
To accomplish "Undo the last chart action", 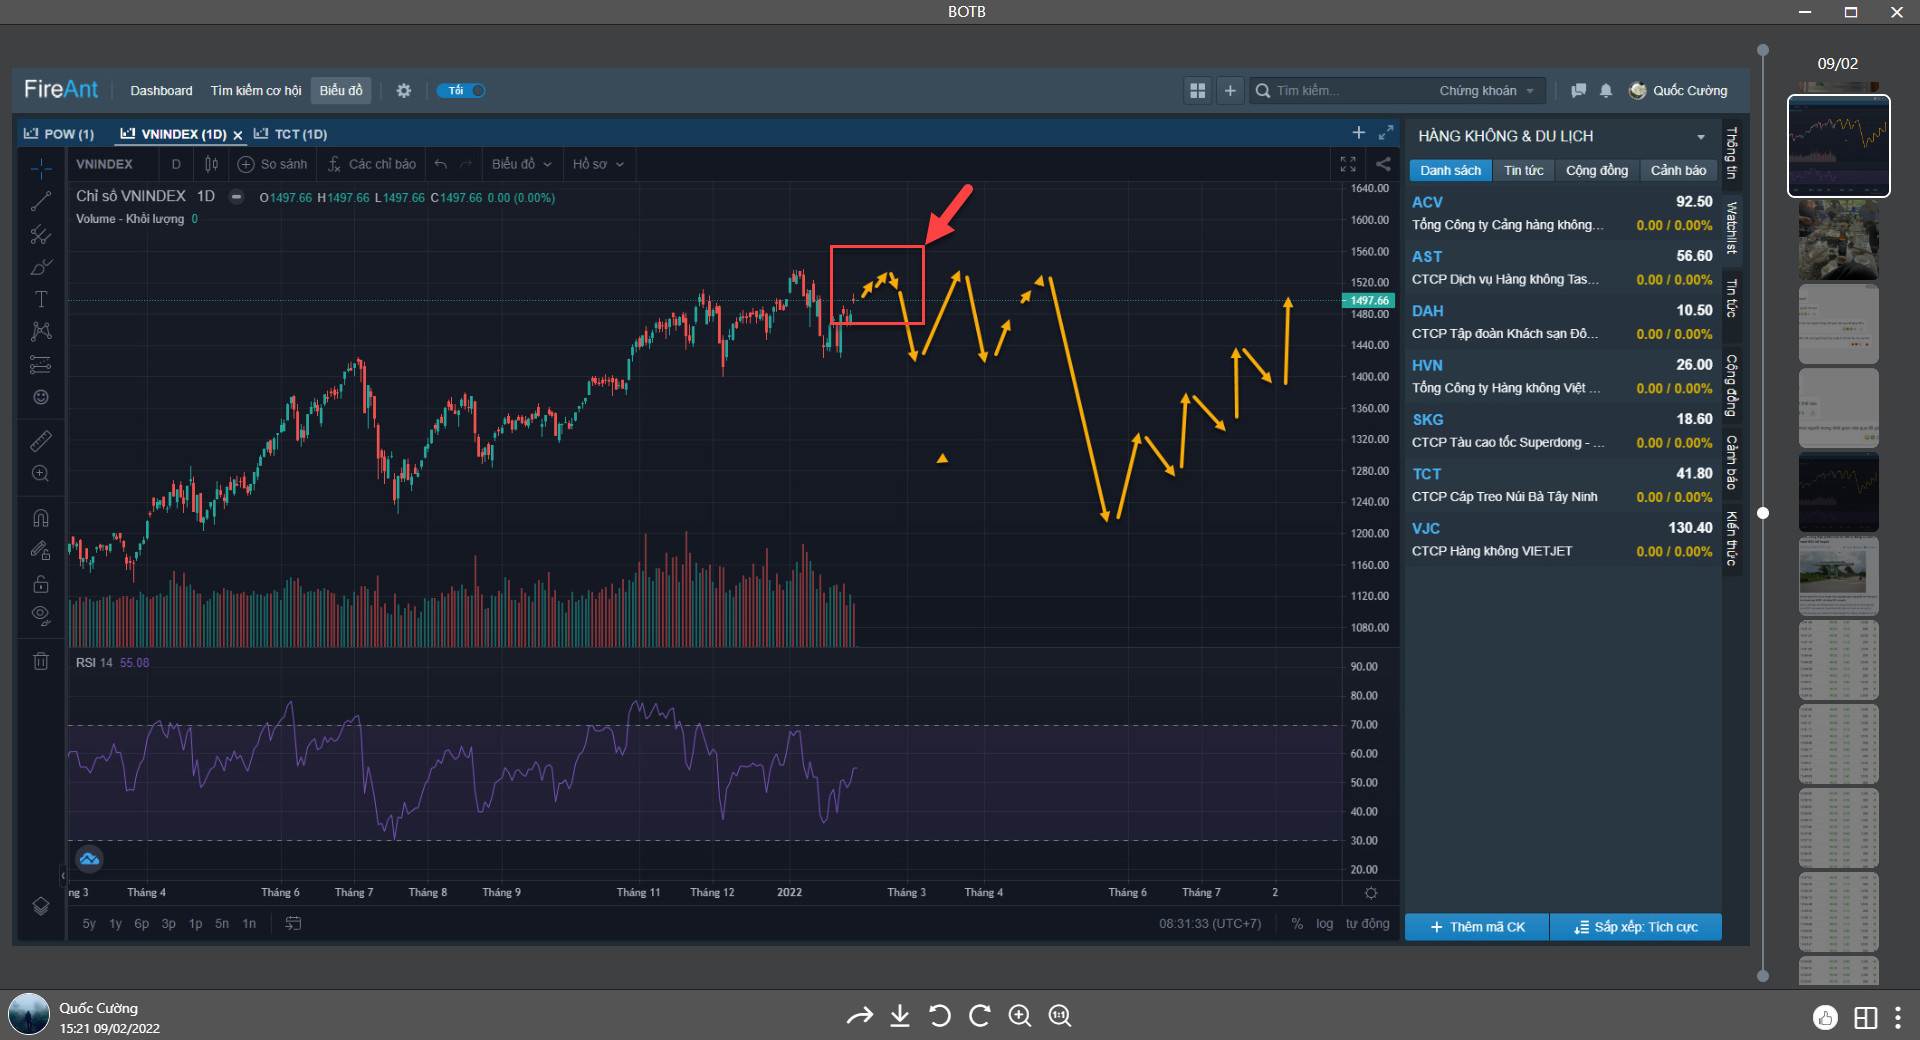I will click(x=440, y=164).
